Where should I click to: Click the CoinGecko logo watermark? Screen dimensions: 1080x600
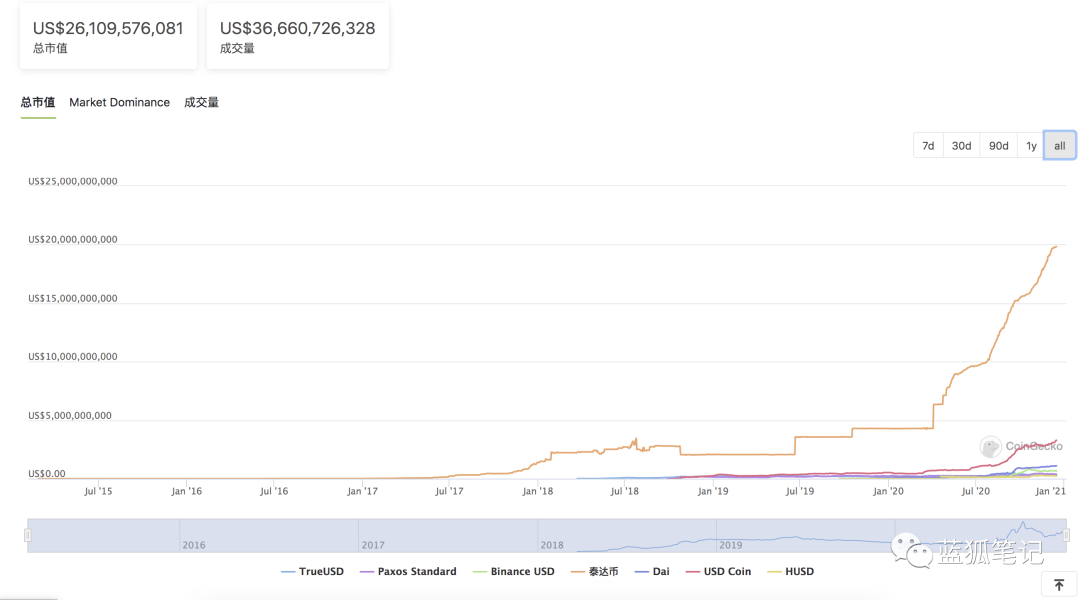coord(1021,447)
